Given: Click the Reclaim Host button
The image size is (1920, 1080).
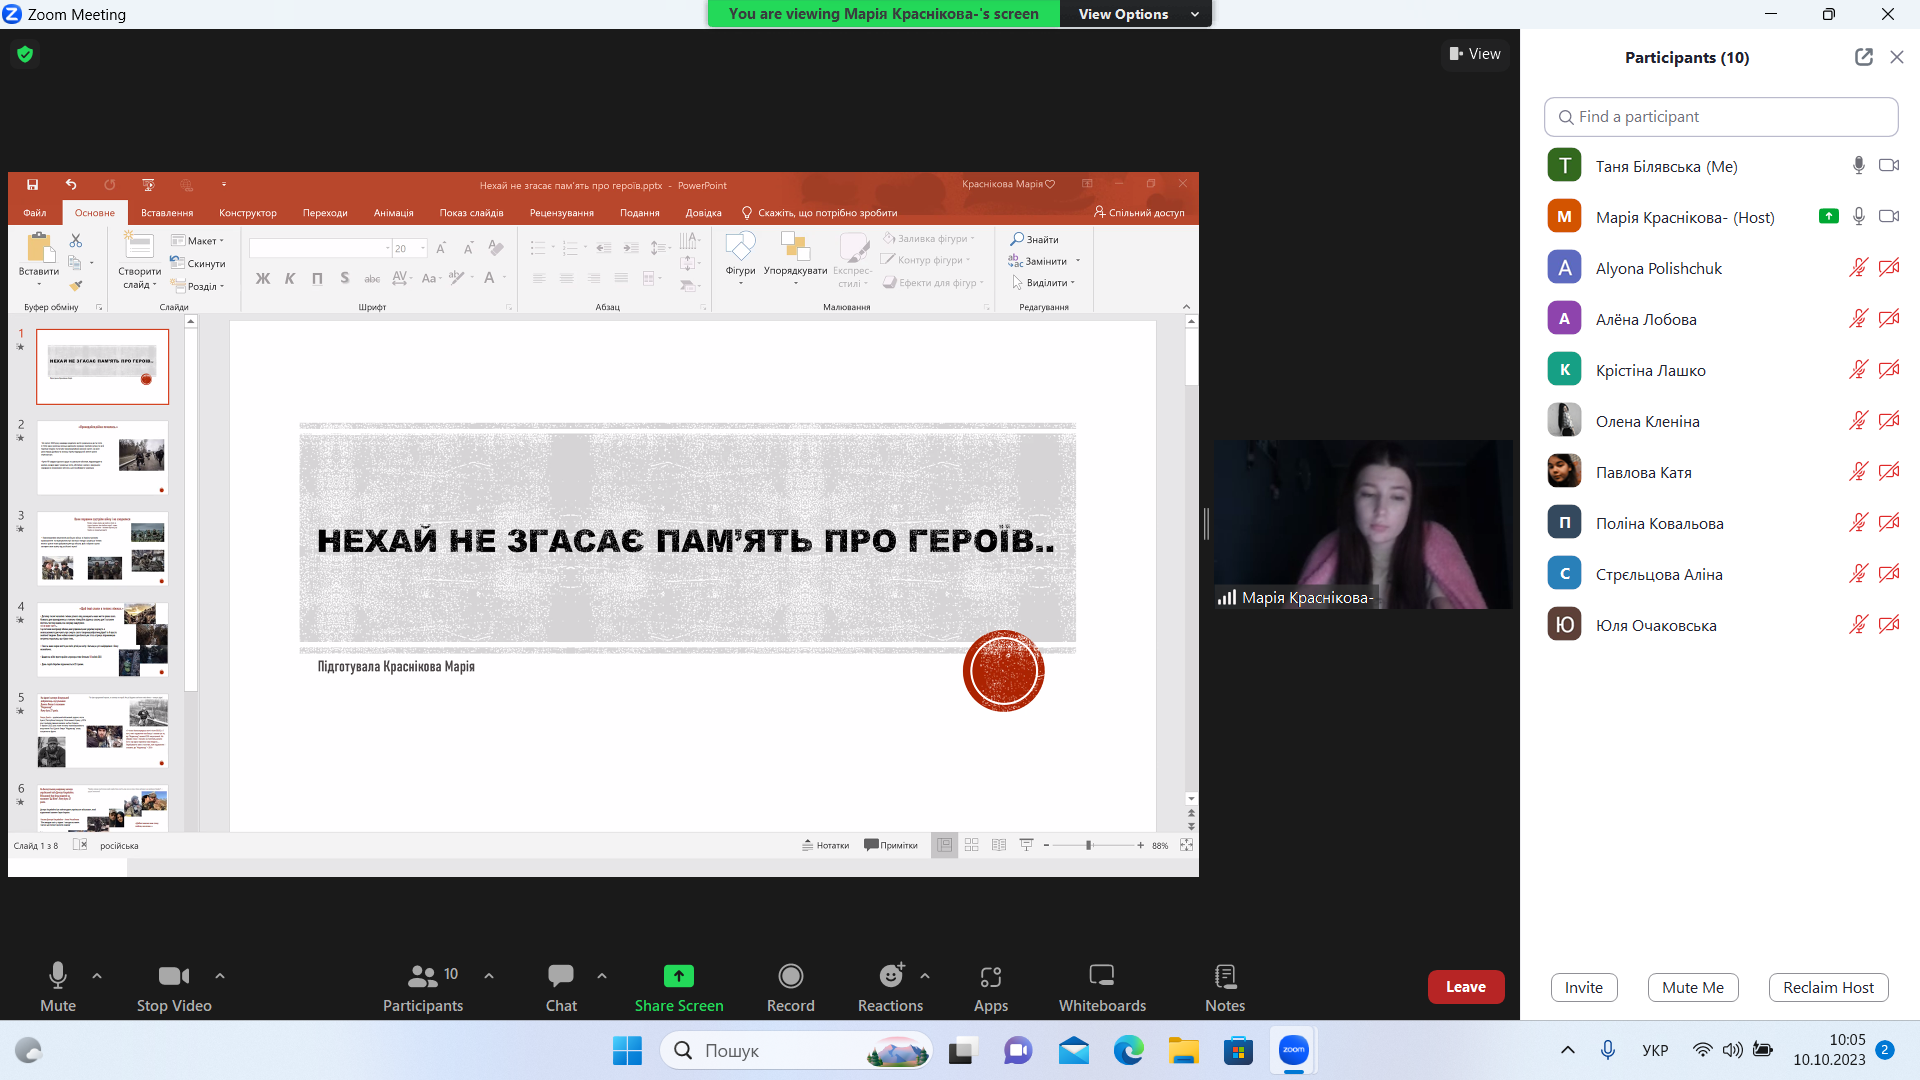Looking at the screenshot, I should pyautogui.click(x=1828, y=987).
